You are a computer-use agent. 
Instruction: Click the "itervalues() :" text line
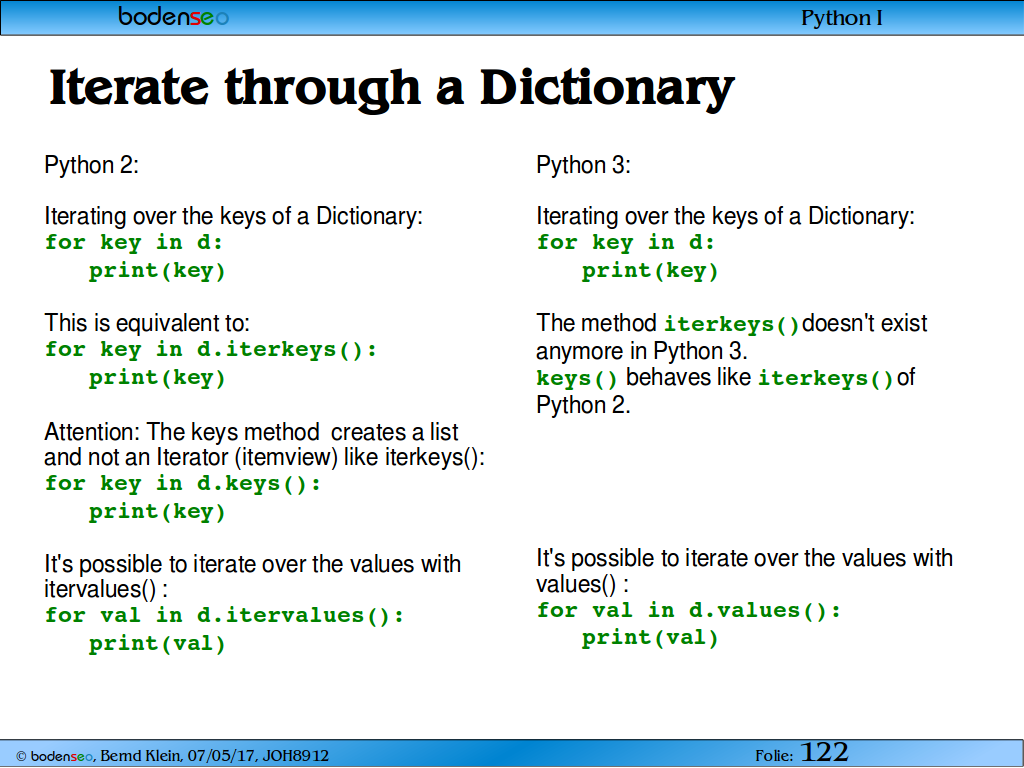tap(106, 589)
